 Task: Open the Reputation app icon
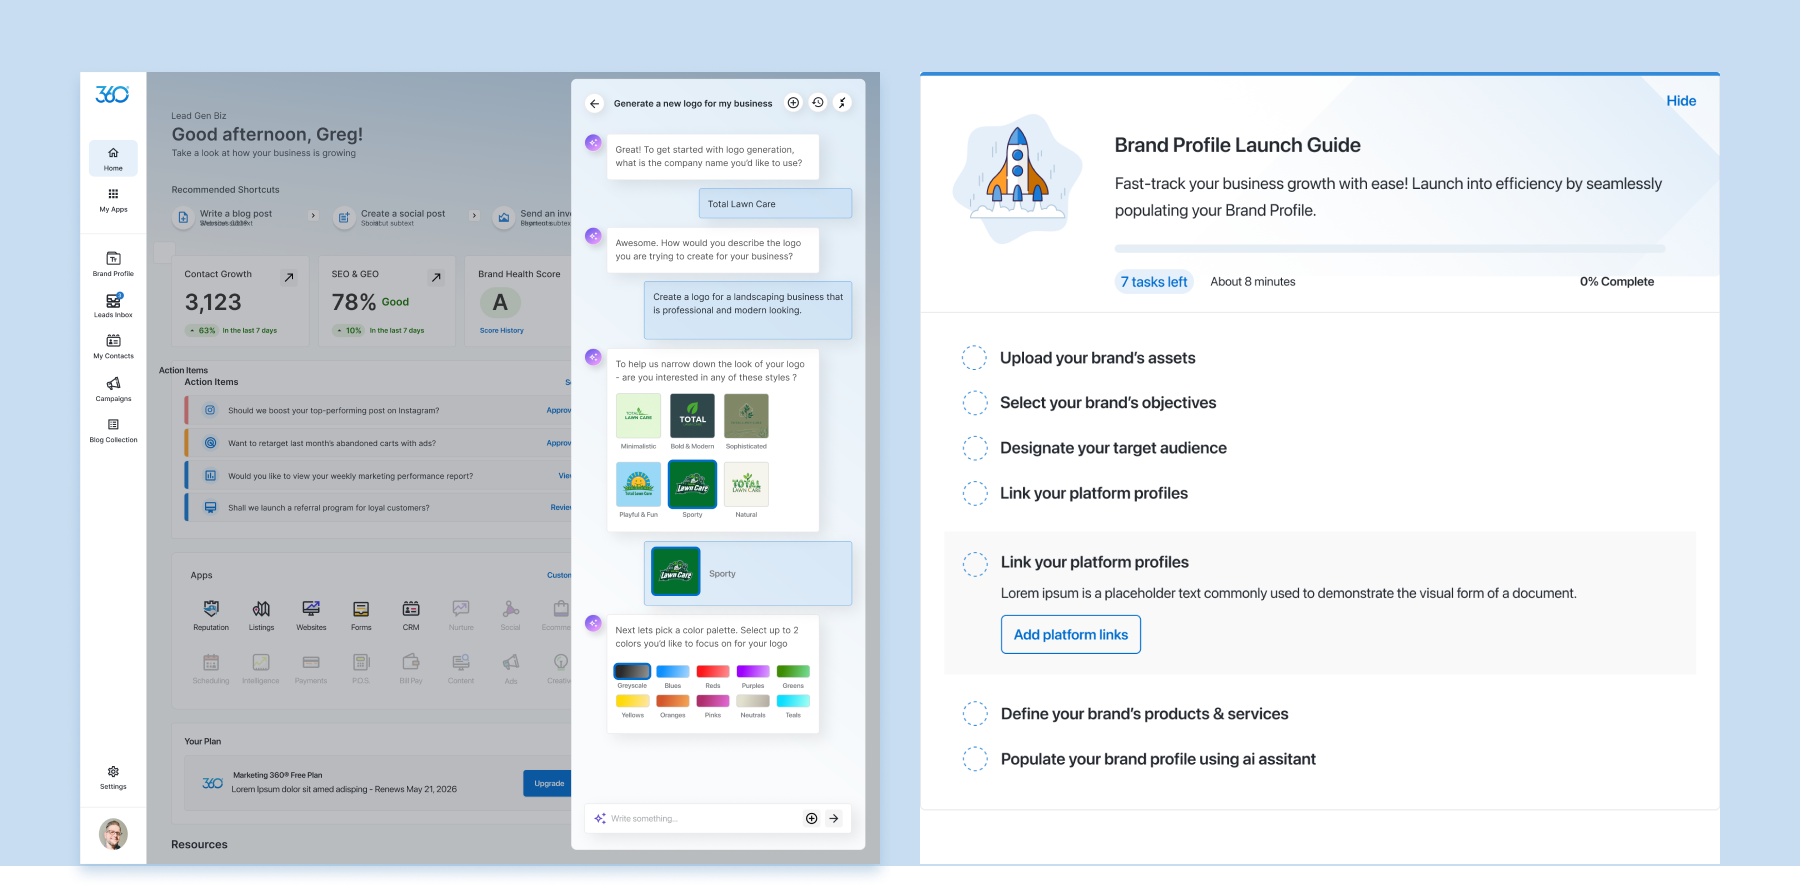tap(211, 614)
